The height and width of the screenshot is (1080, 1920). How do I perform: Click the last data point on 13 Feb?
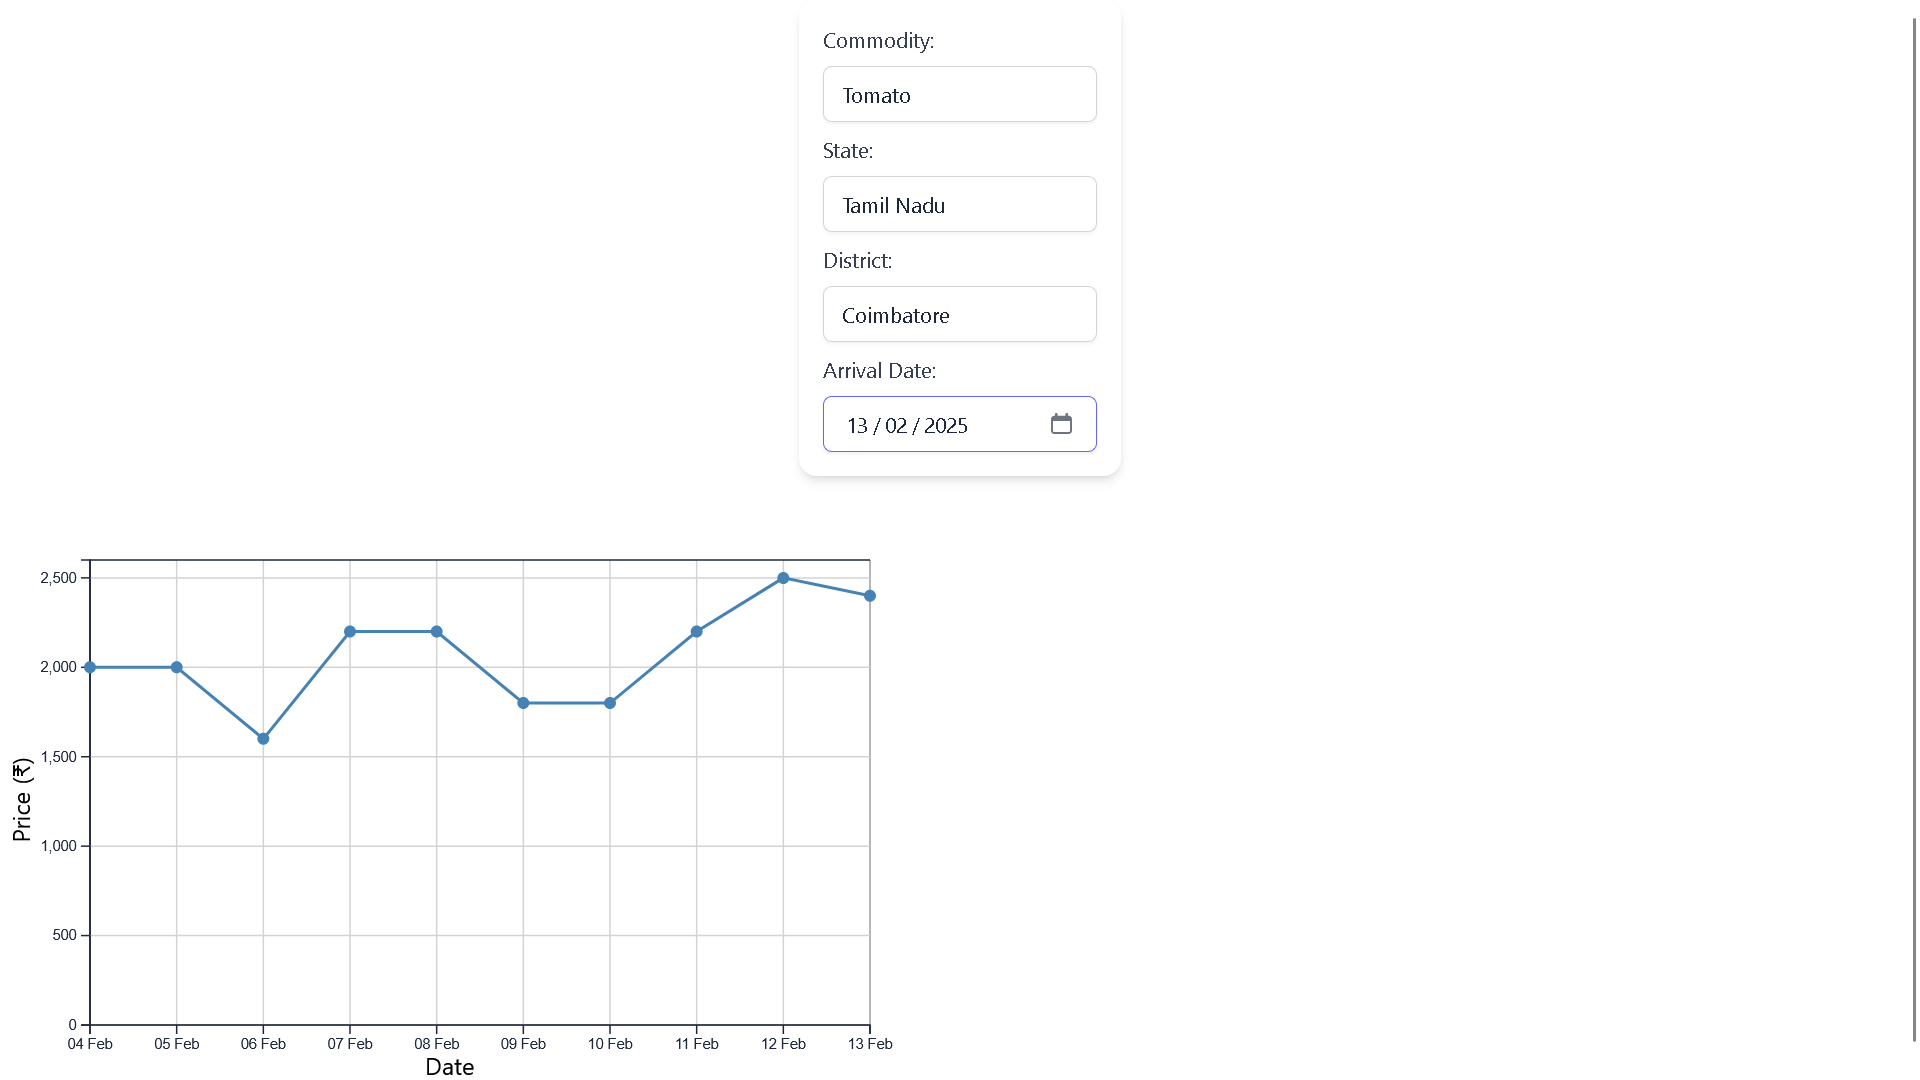(x=870, y=596)
